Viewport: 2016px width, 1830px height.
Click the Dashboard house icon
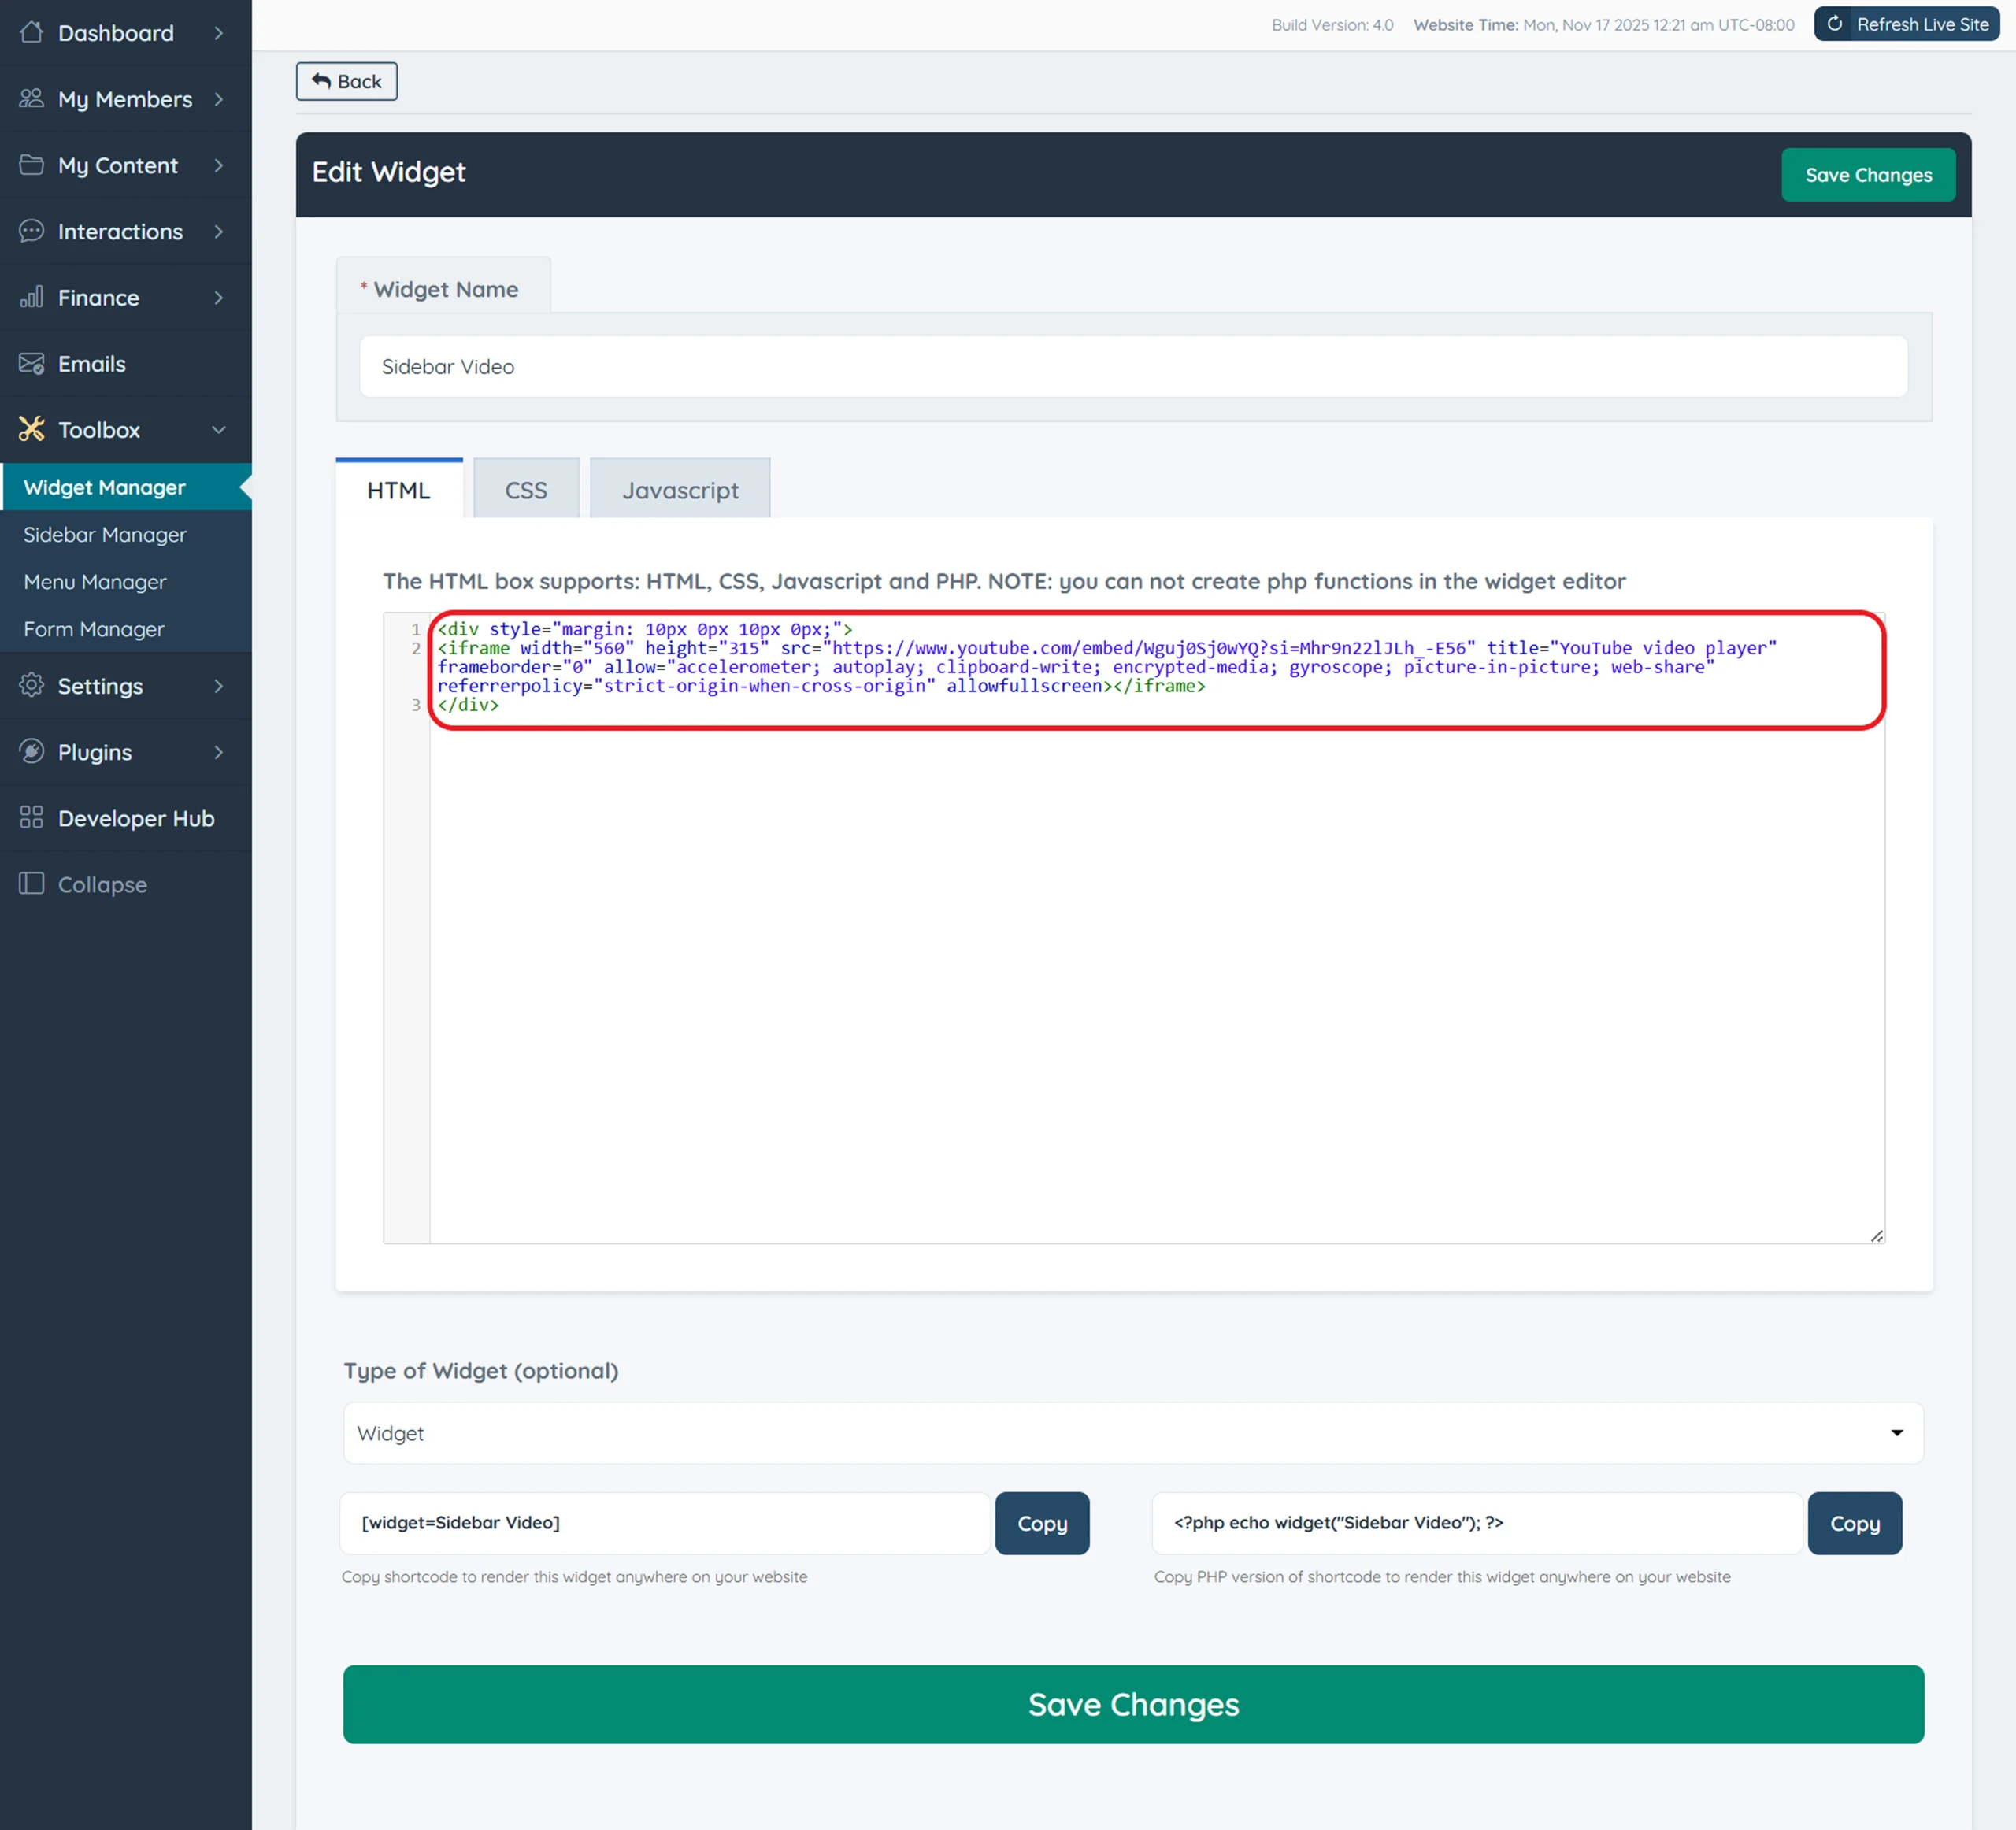[31, 32]
